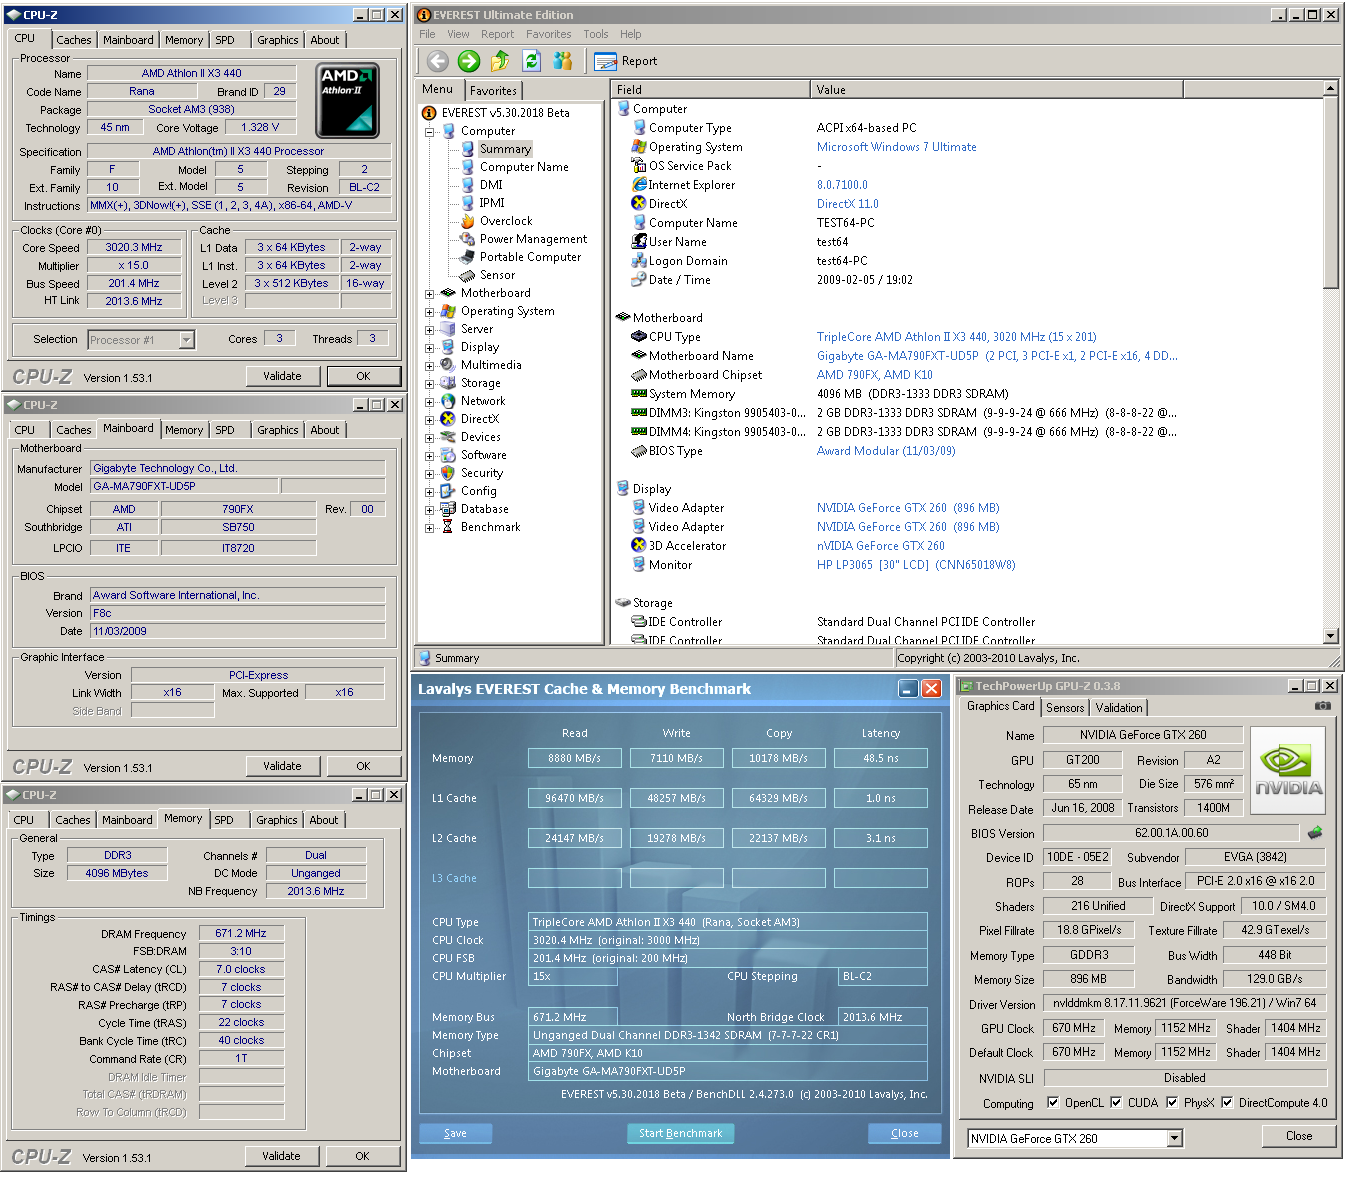The width and height of the screenshot is (1348, 1177).
Task: Expand the Operating System tree node
Action: click(x=429, y=311)
